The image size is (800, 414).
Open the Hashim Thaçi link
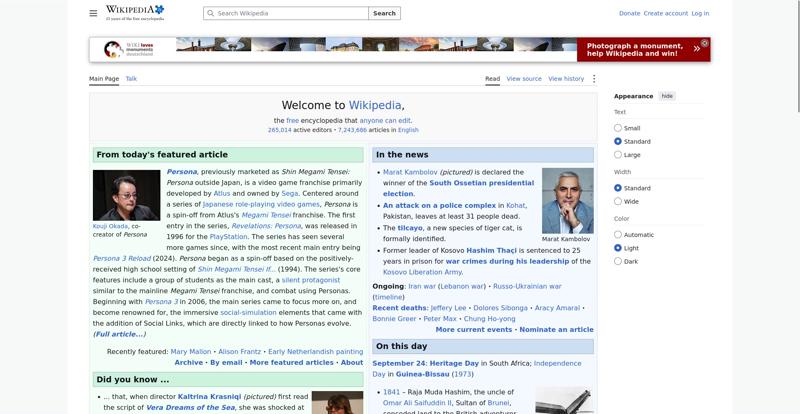491,251
